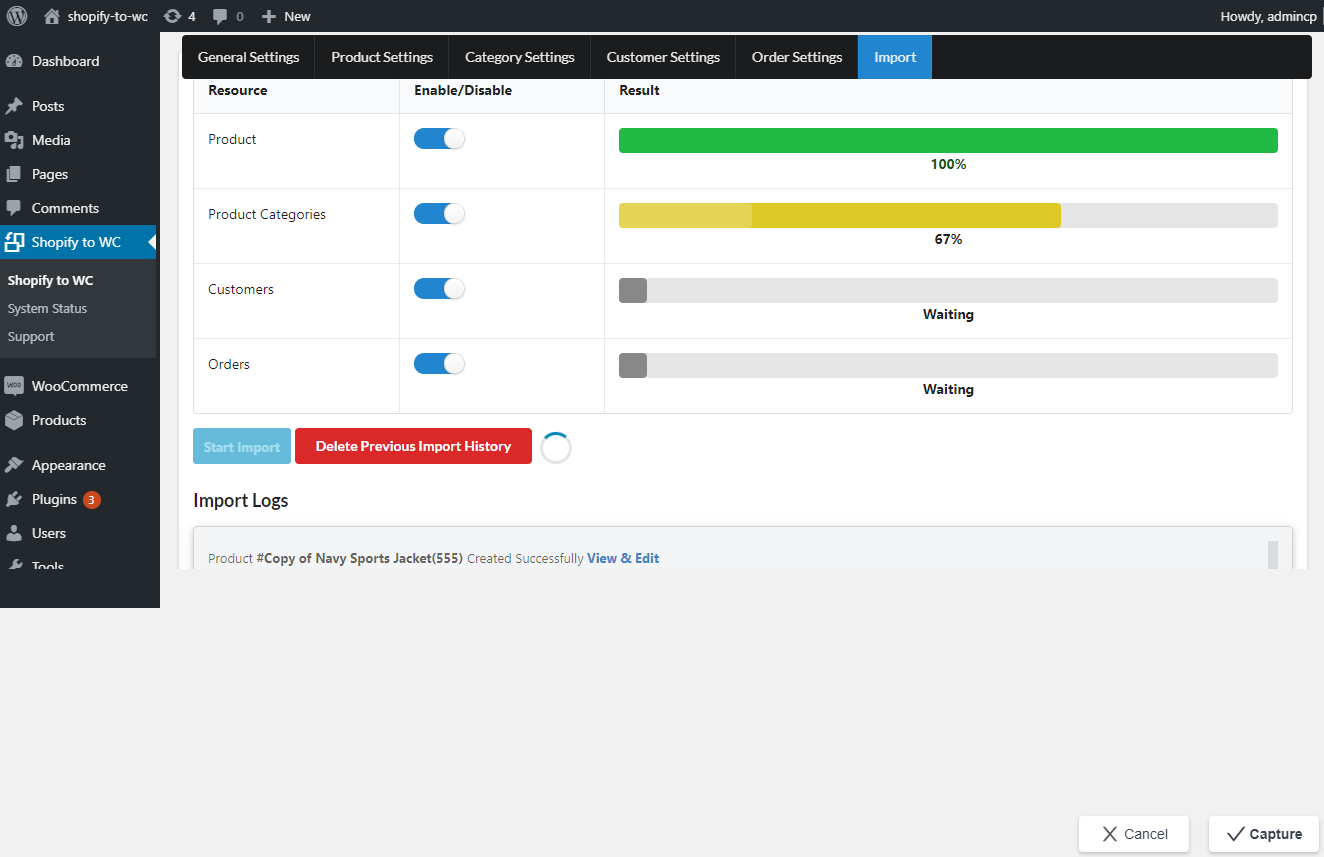The height and width of the screenshot is (857, 1324).
Task: Click the Import Logs heading
Action: pos(241,500)
